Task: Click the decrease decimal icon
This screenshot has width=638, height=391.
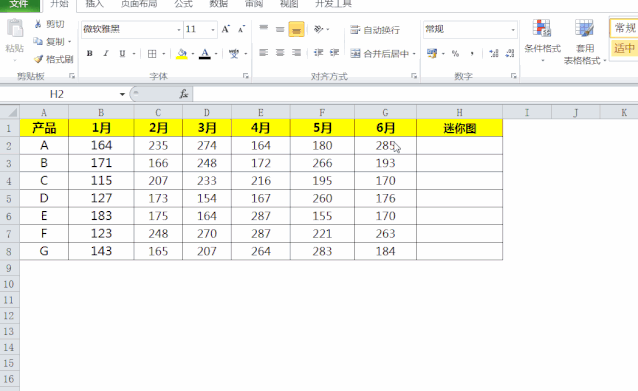Action: click(510, 53)
